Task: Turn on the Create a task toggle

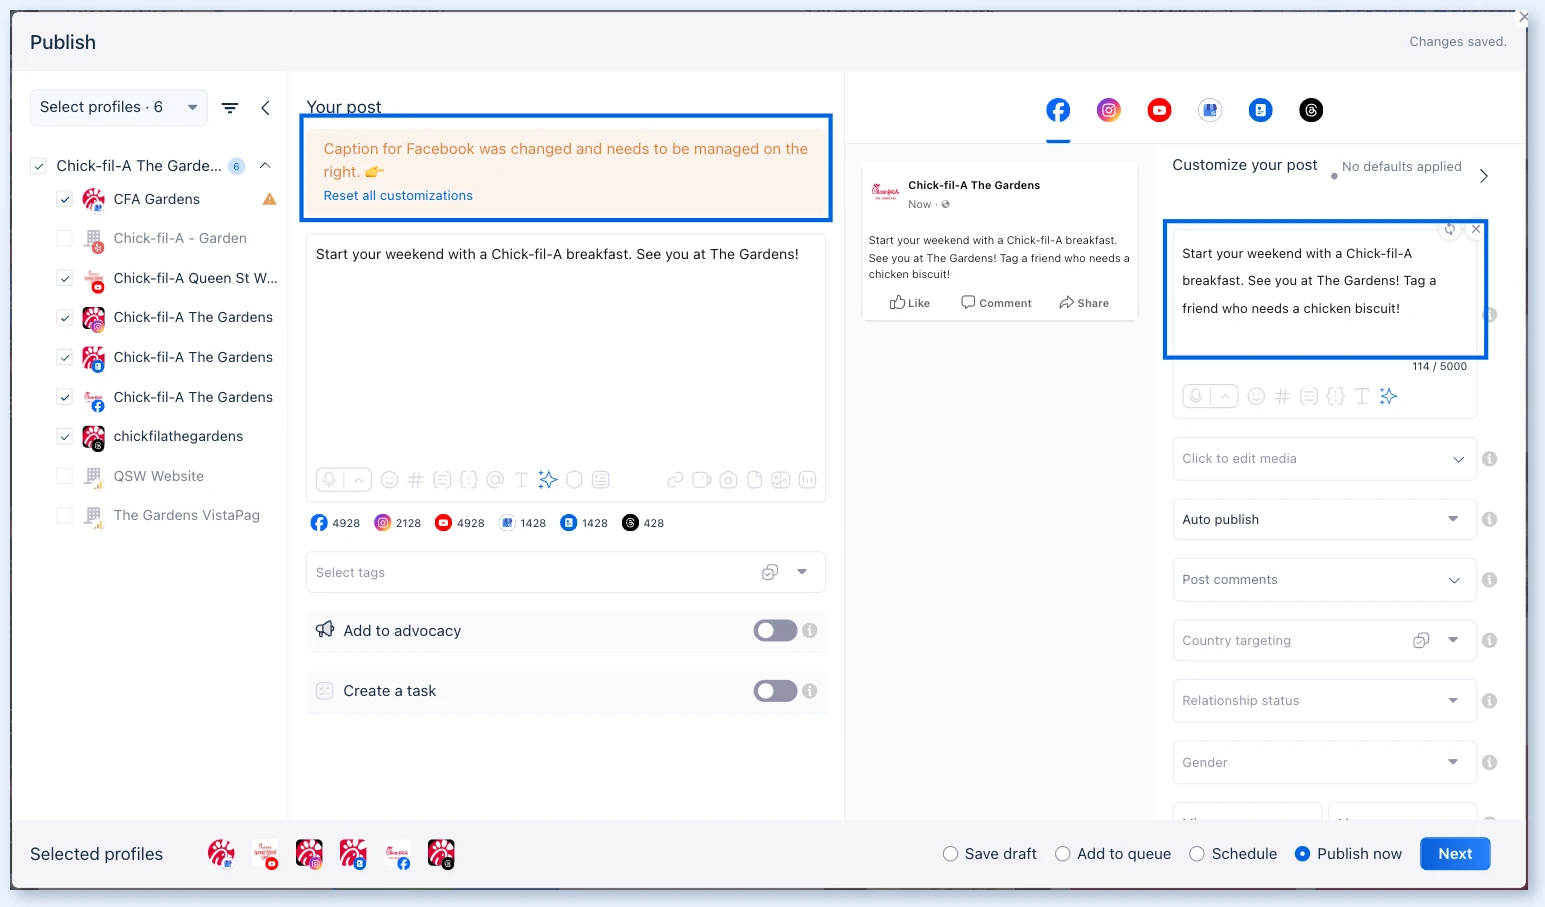Action: (x=775, y=691)
